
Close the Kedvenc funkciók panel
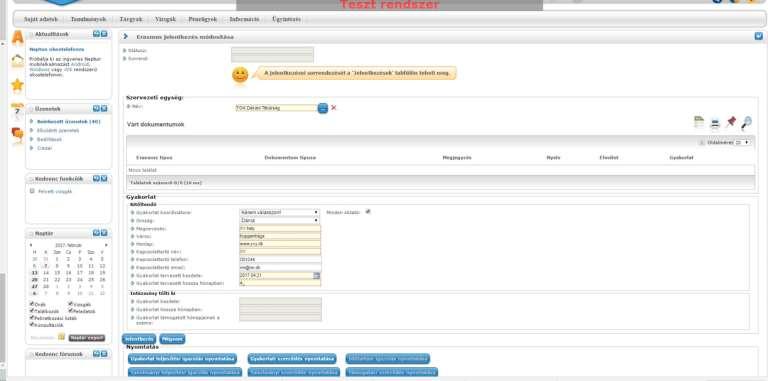pos(104,179)
